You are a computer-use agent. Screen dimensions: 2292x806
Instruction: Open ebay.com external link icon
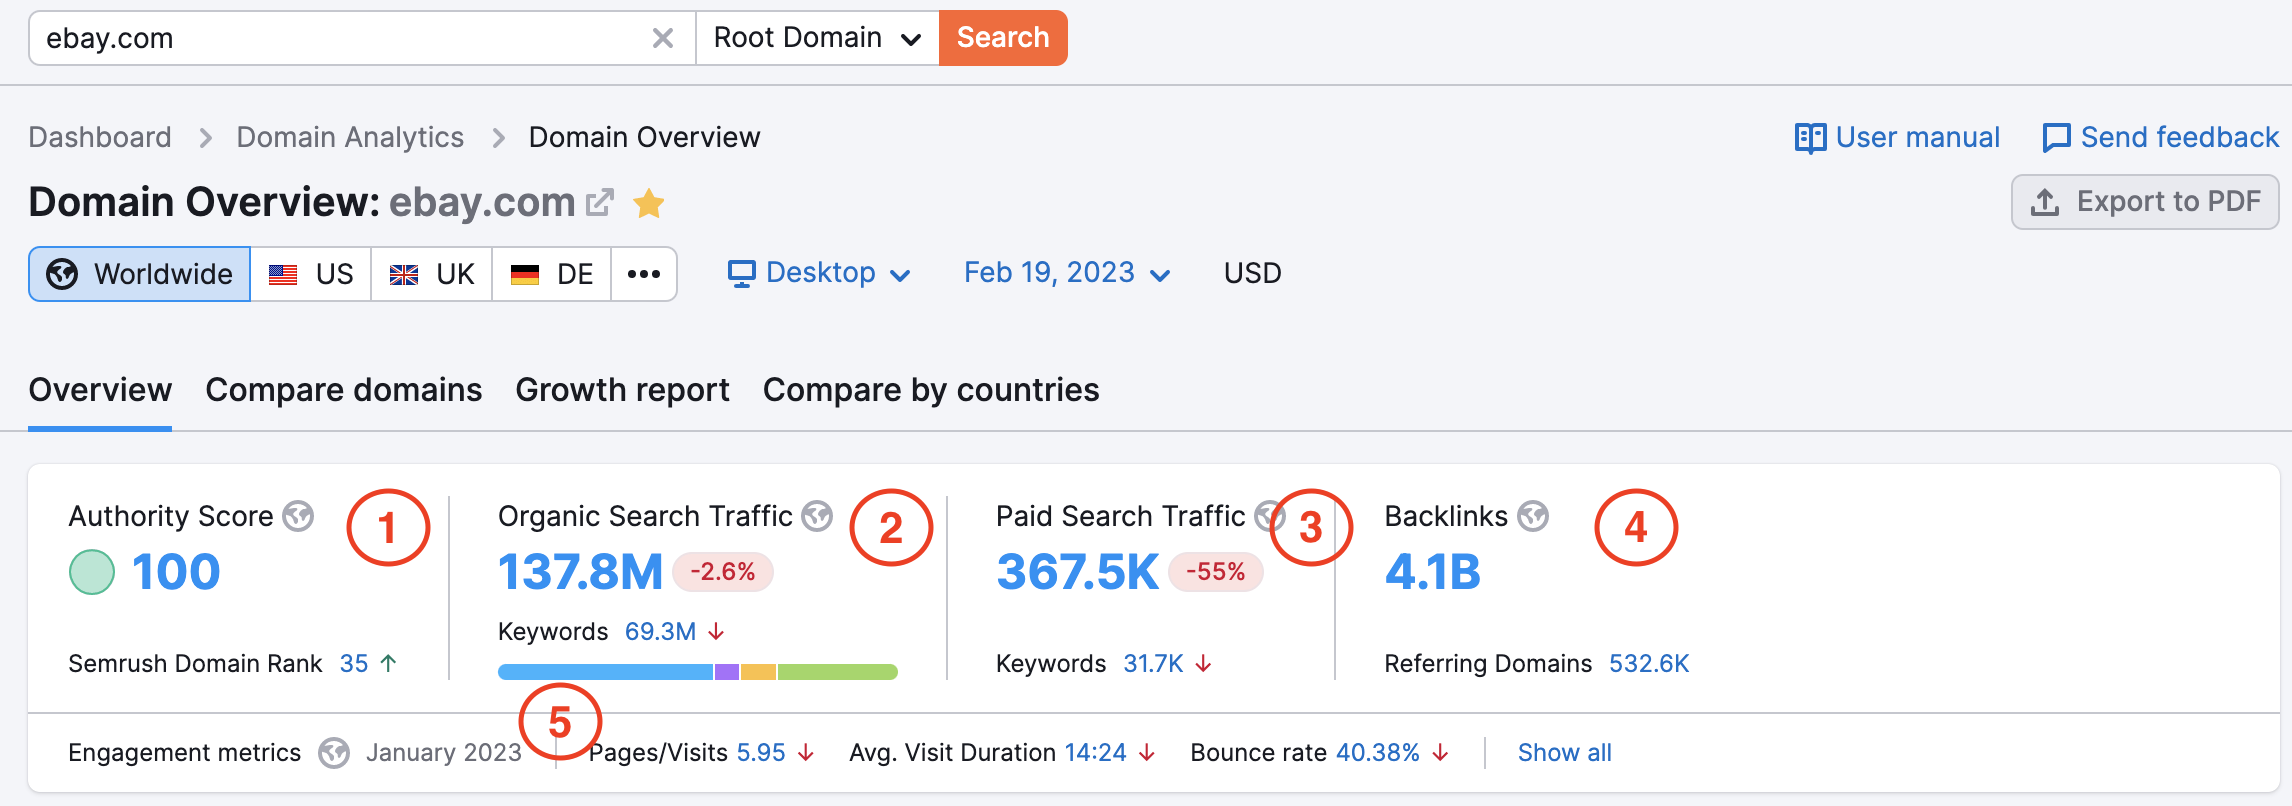[x=599, y=202]
